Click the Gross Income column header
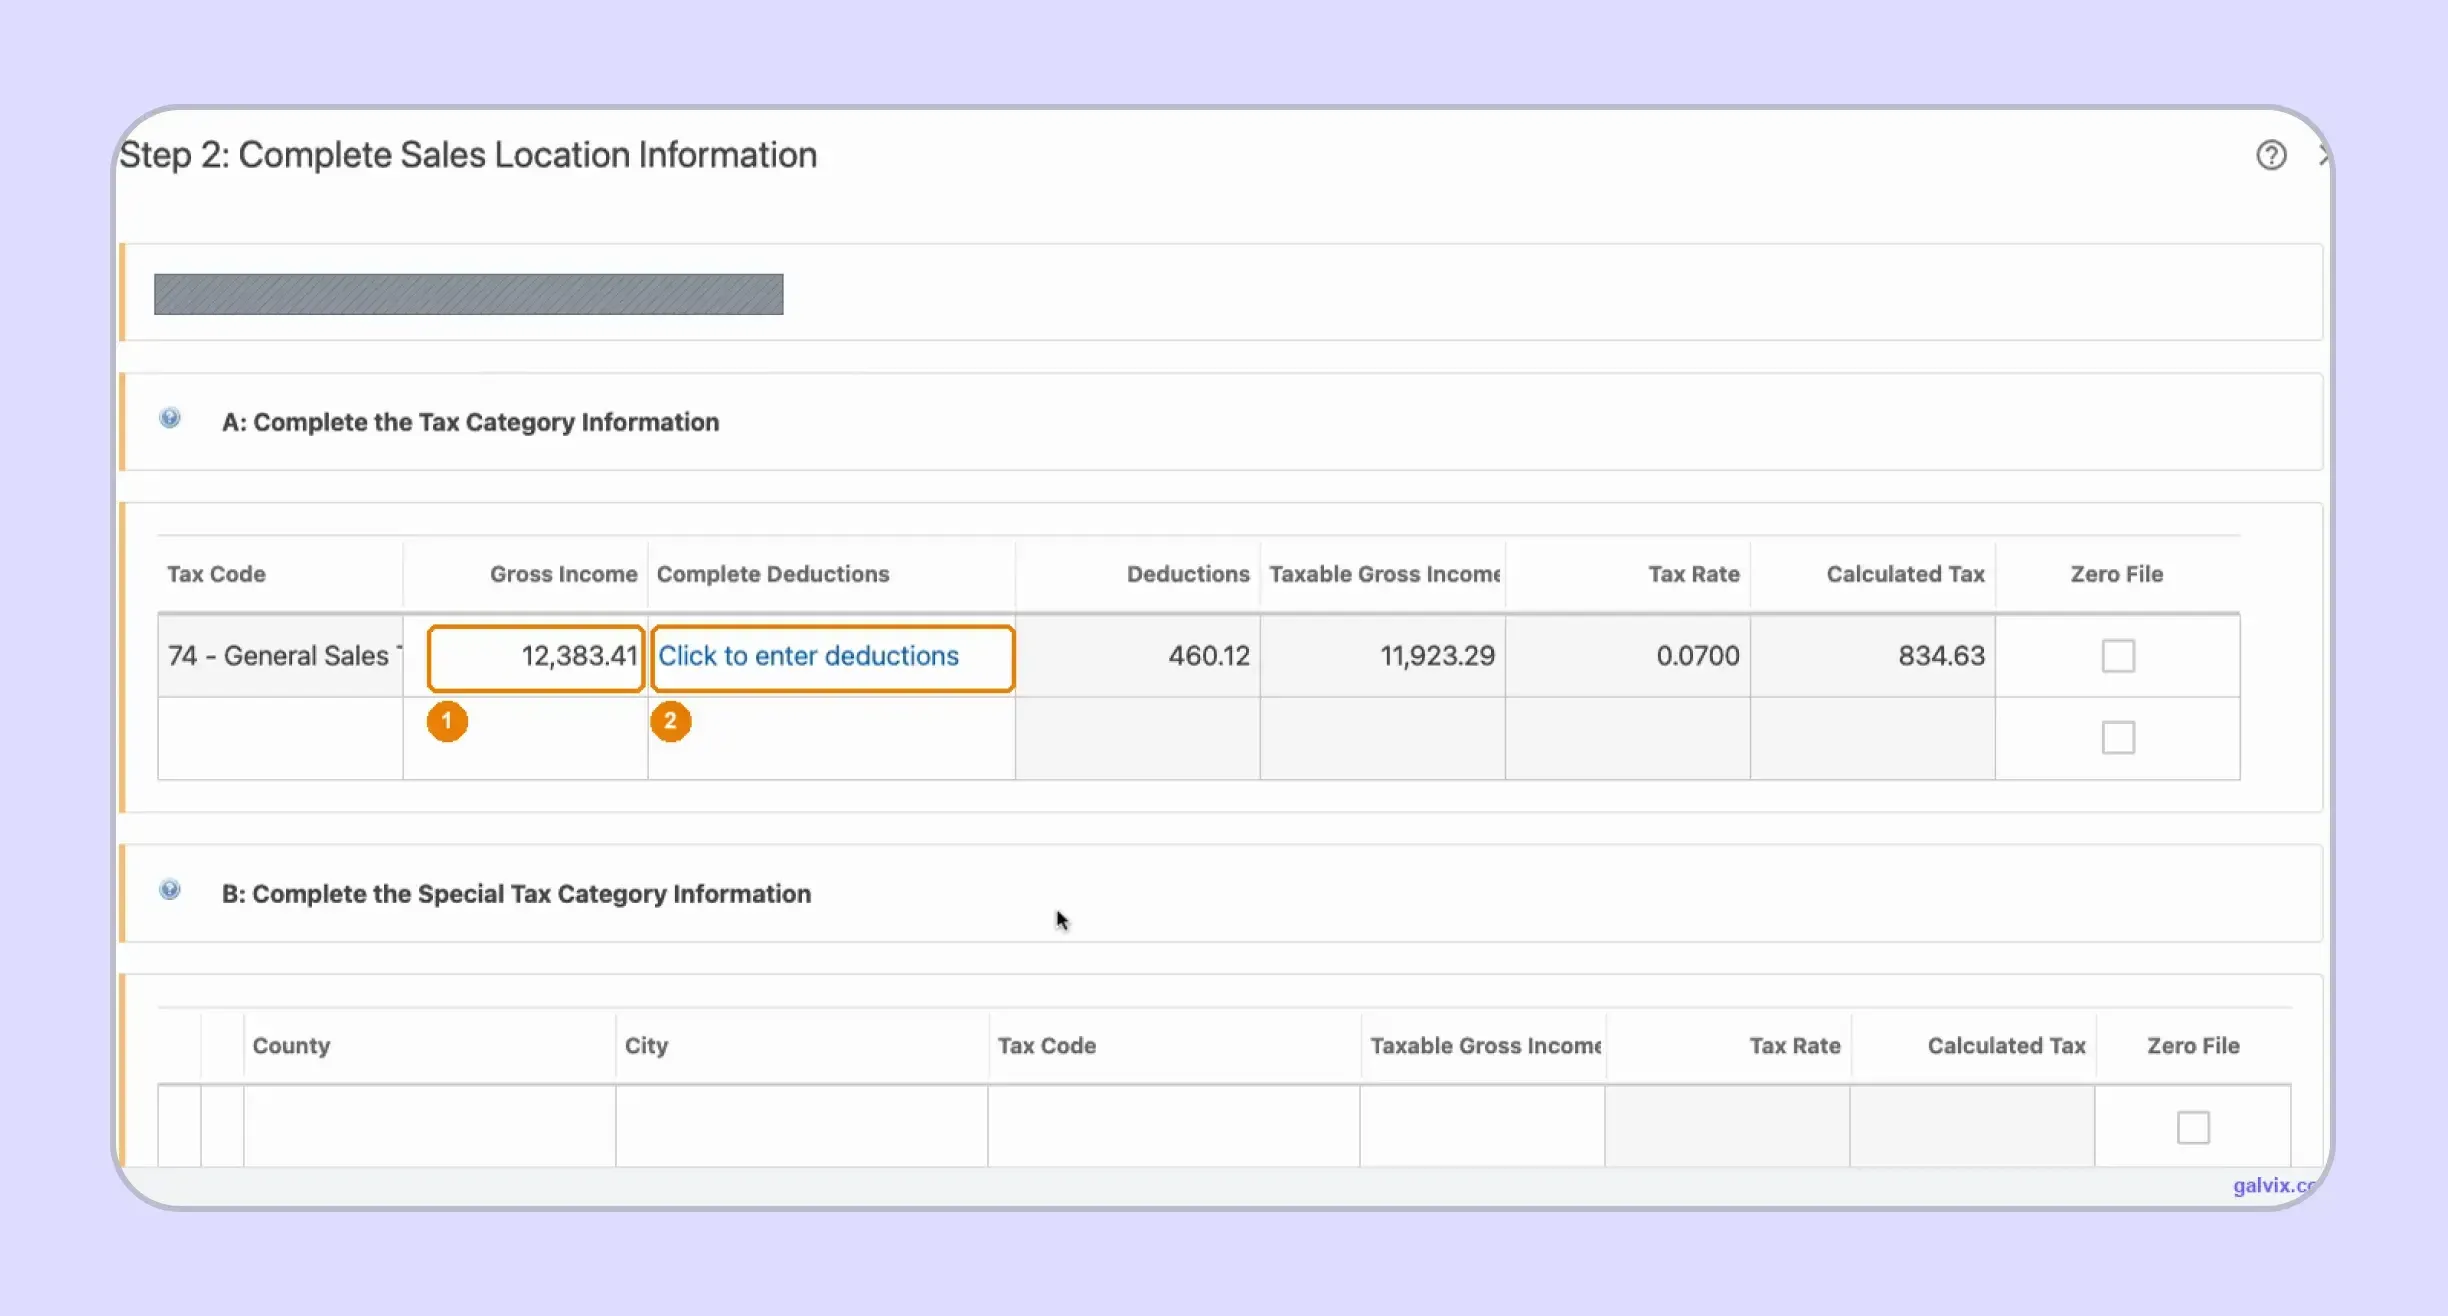 pos(563,574)
